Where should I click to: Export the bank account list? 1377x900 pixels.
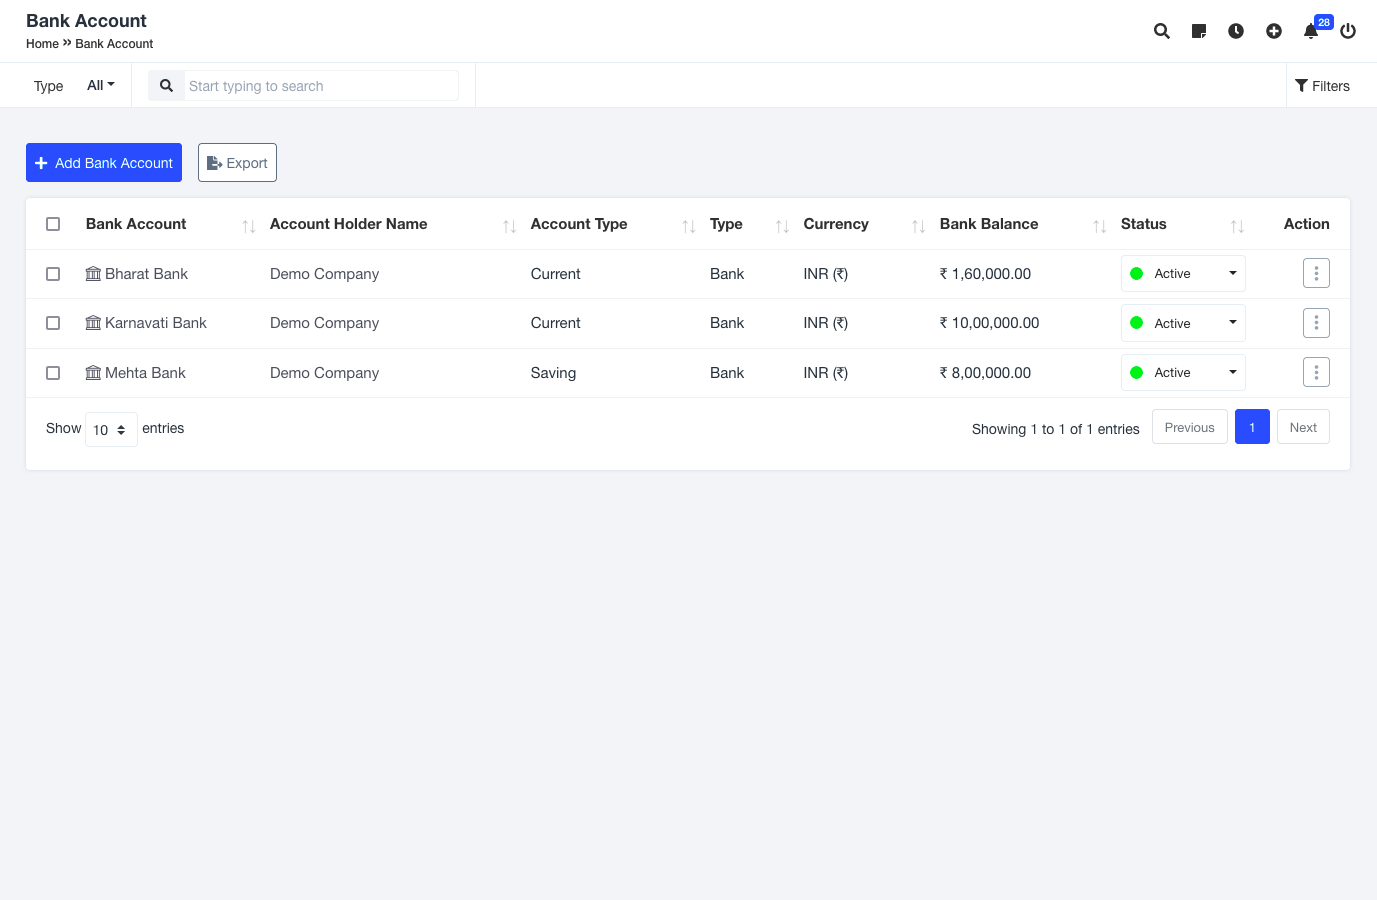click(237, 163)
